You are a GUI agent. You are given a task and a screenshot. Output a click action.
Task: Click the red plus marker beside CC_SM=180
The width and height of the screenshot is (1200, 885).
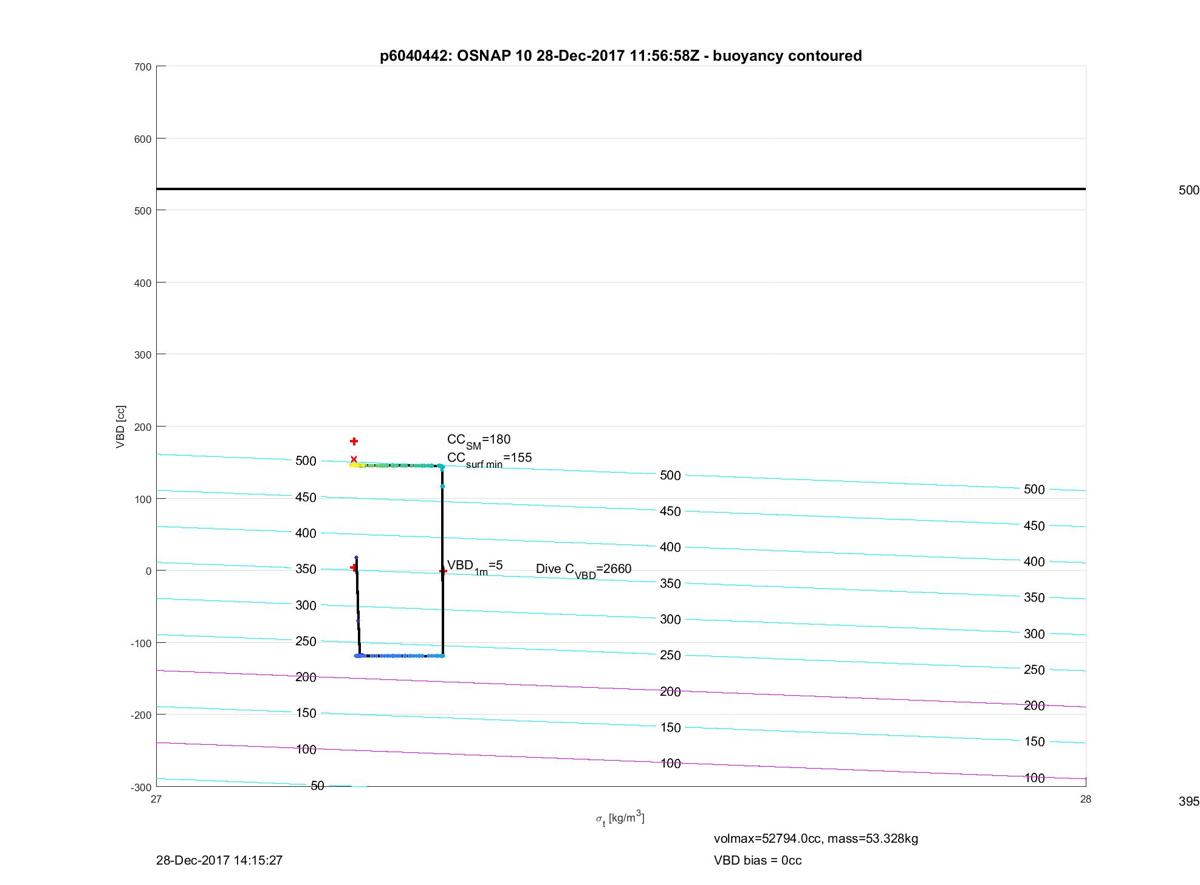pos(354,441)
